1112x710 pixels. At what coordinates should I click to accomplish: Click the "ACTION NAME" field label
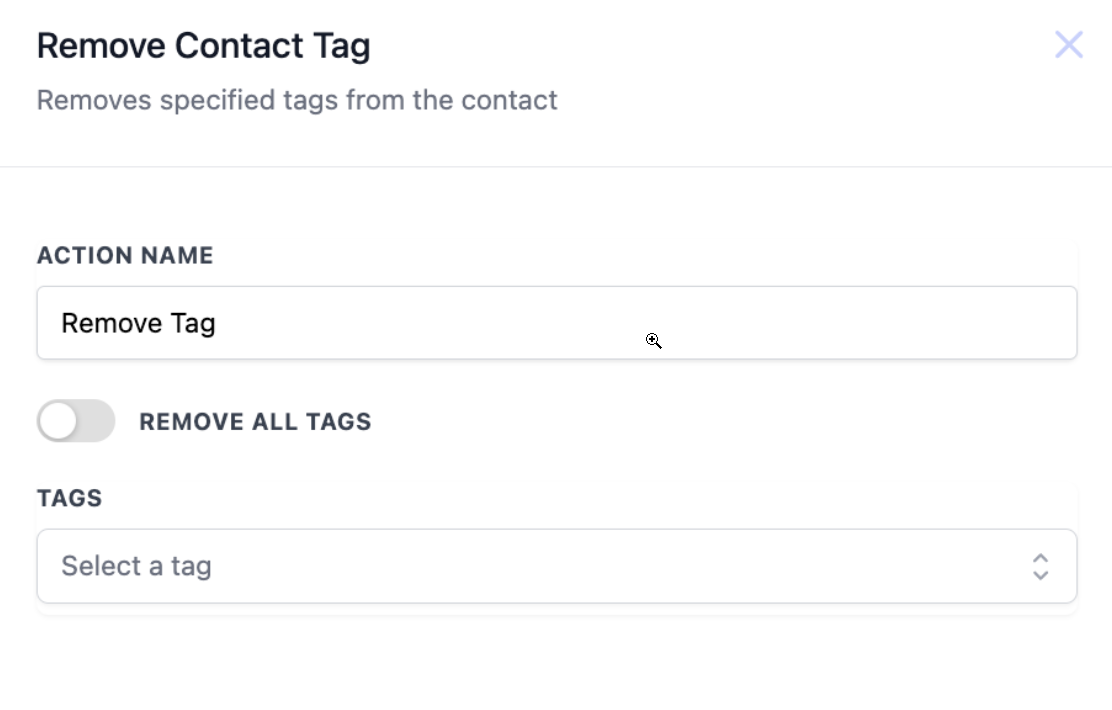pyautogui.click(x=125, y=255)
